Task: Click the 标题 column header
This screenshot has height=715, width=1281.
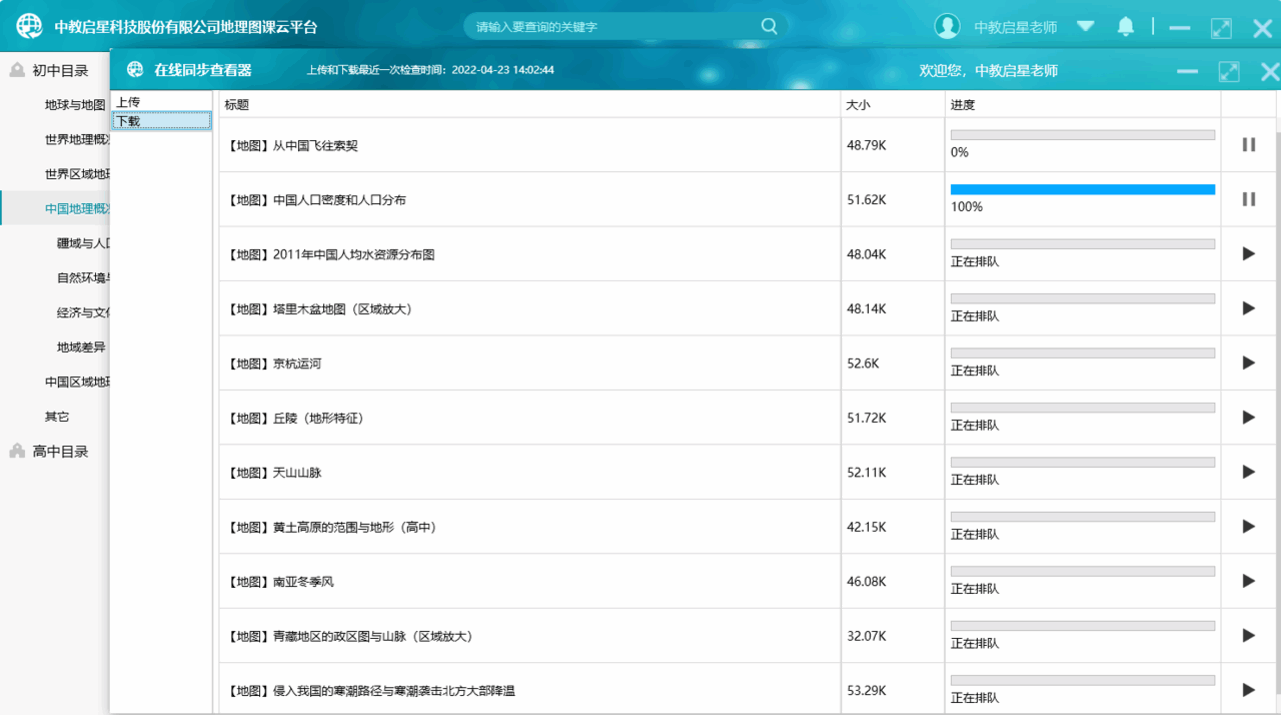Action: [237, 105]
